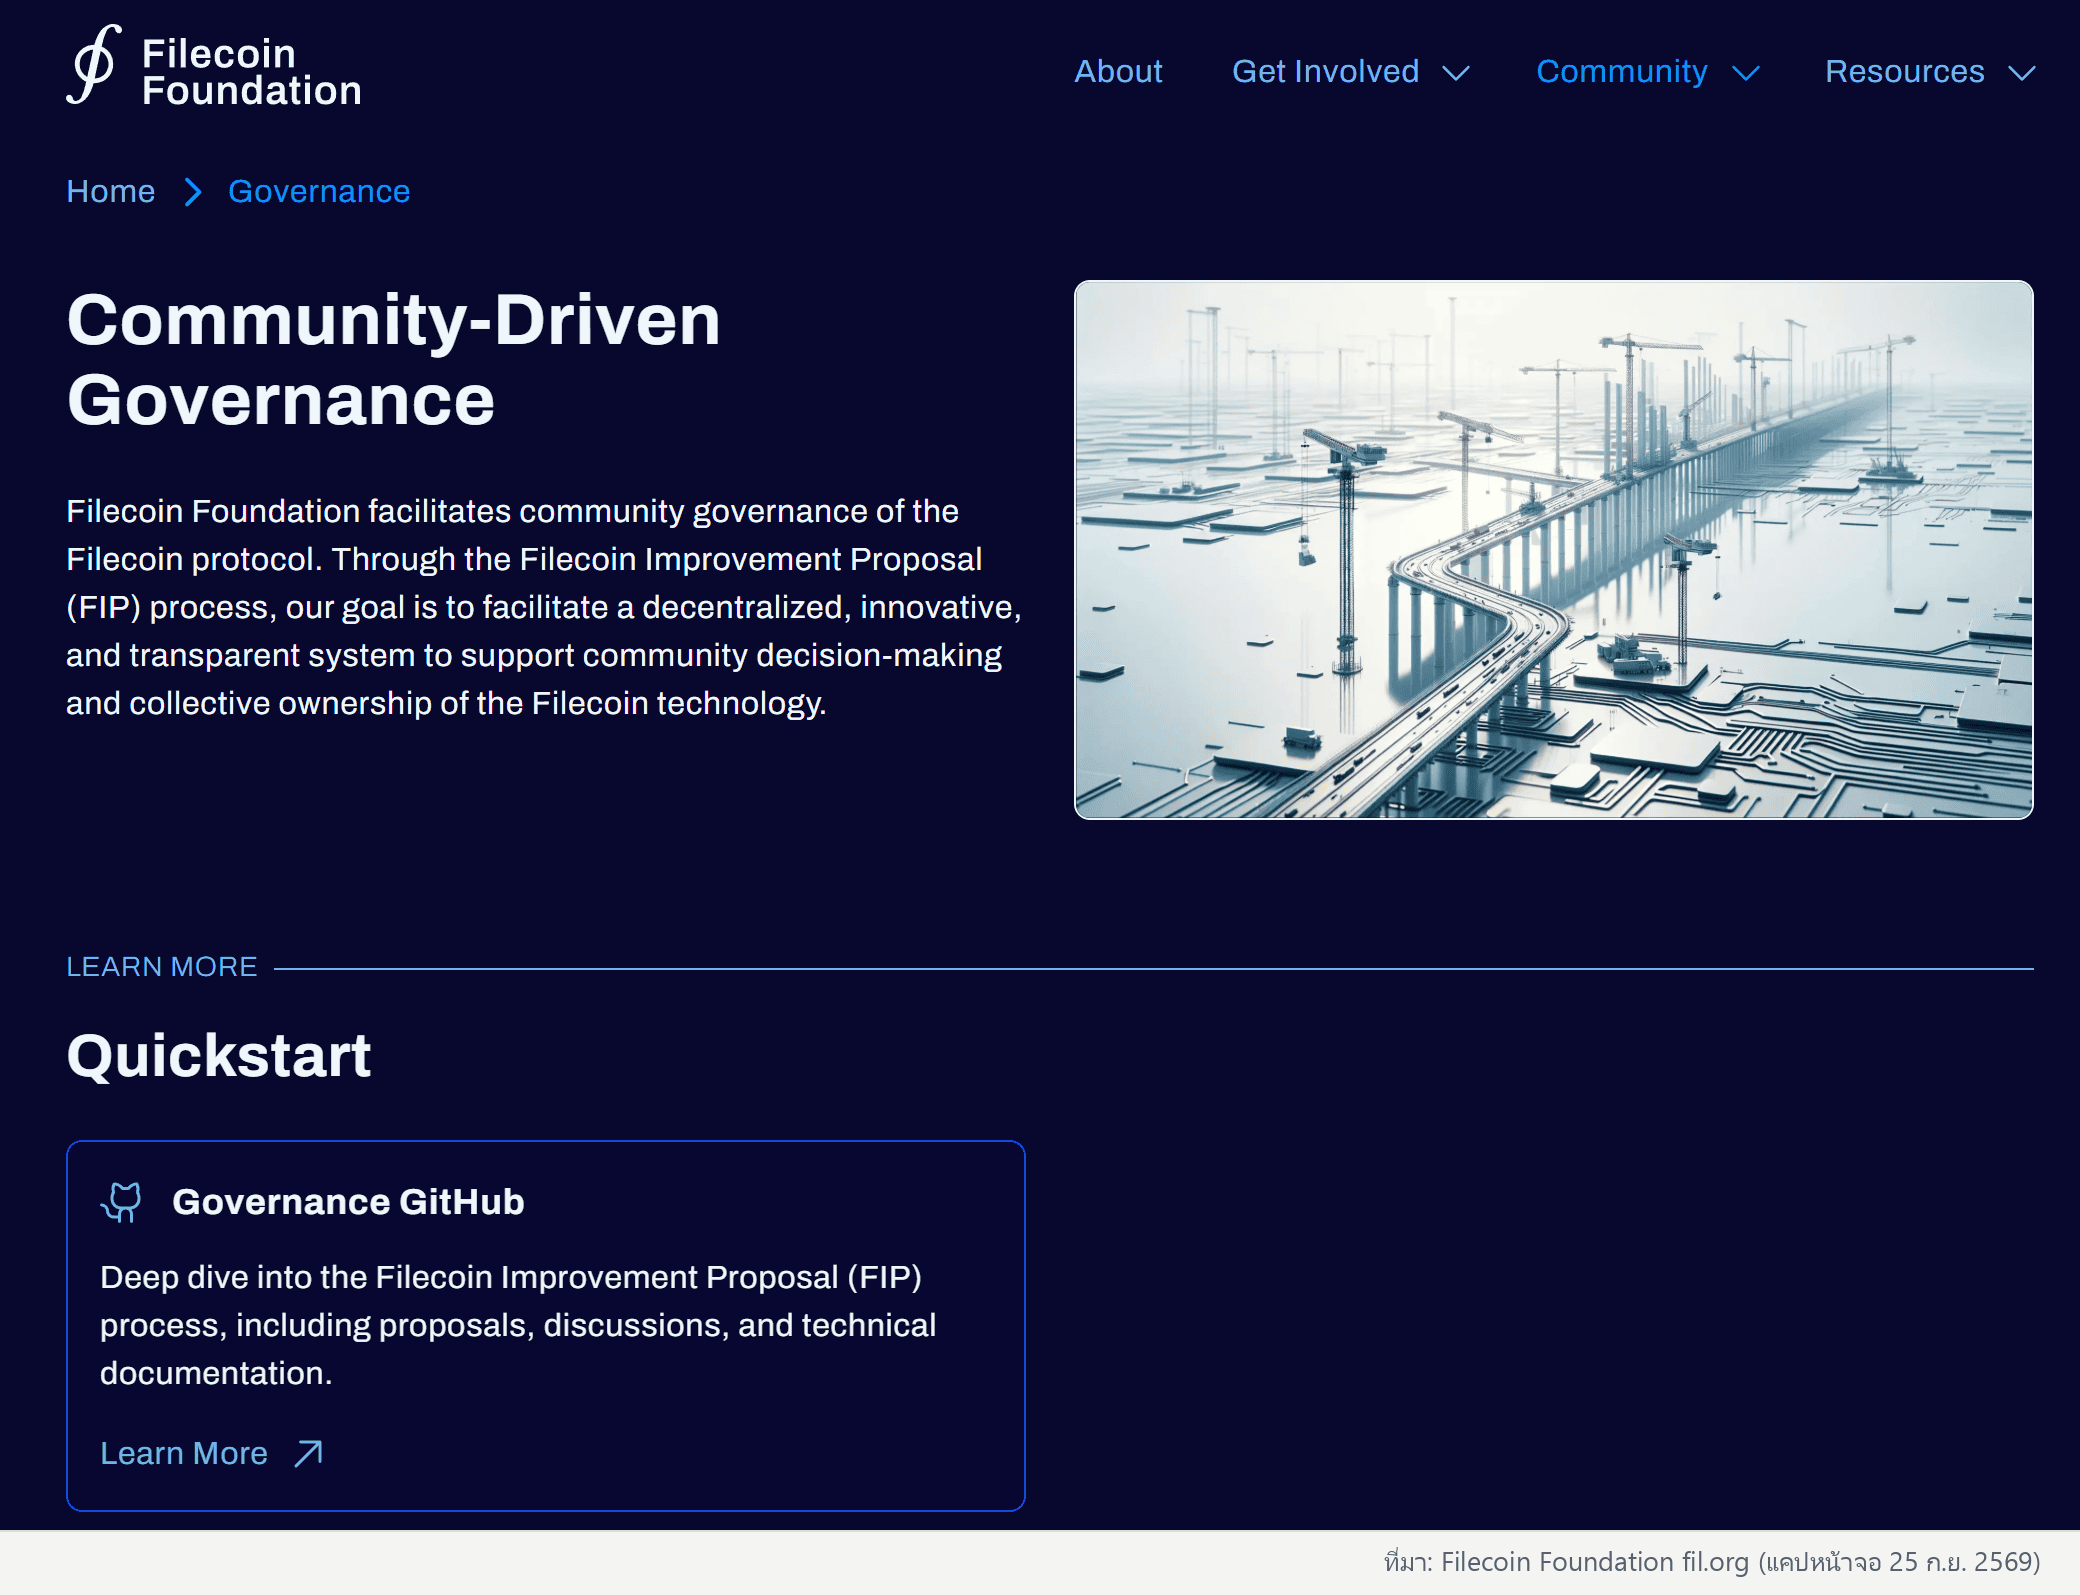
Task: Open the Community menu label
Action: click(x=1621, y=72)
